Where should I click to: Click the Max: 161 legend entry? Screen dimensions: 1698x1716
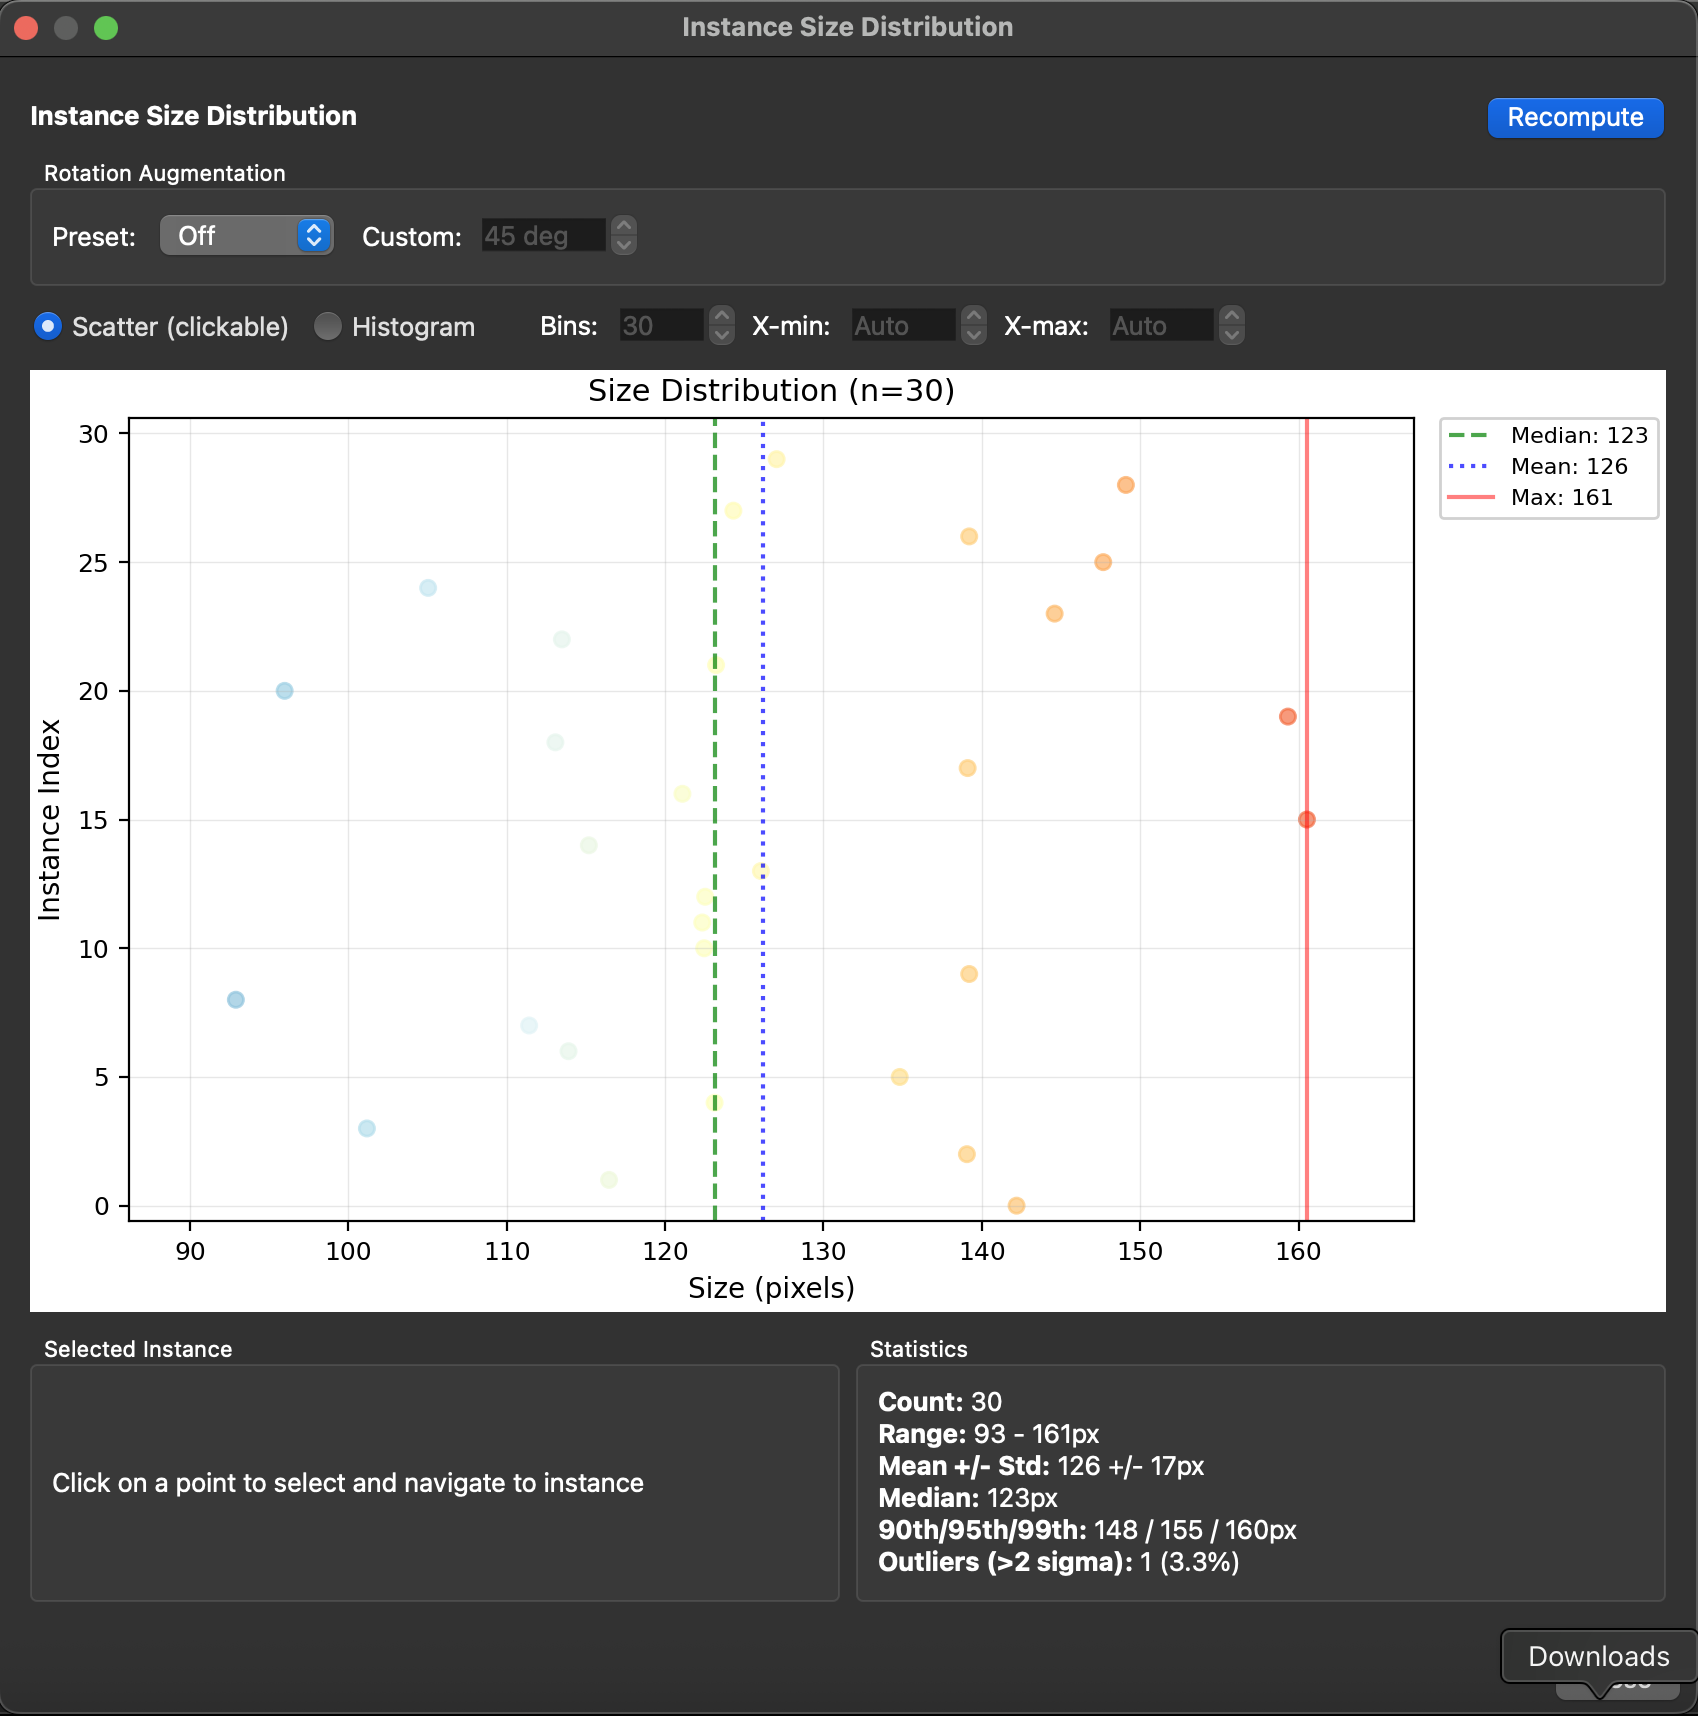tap(1531, 497)
